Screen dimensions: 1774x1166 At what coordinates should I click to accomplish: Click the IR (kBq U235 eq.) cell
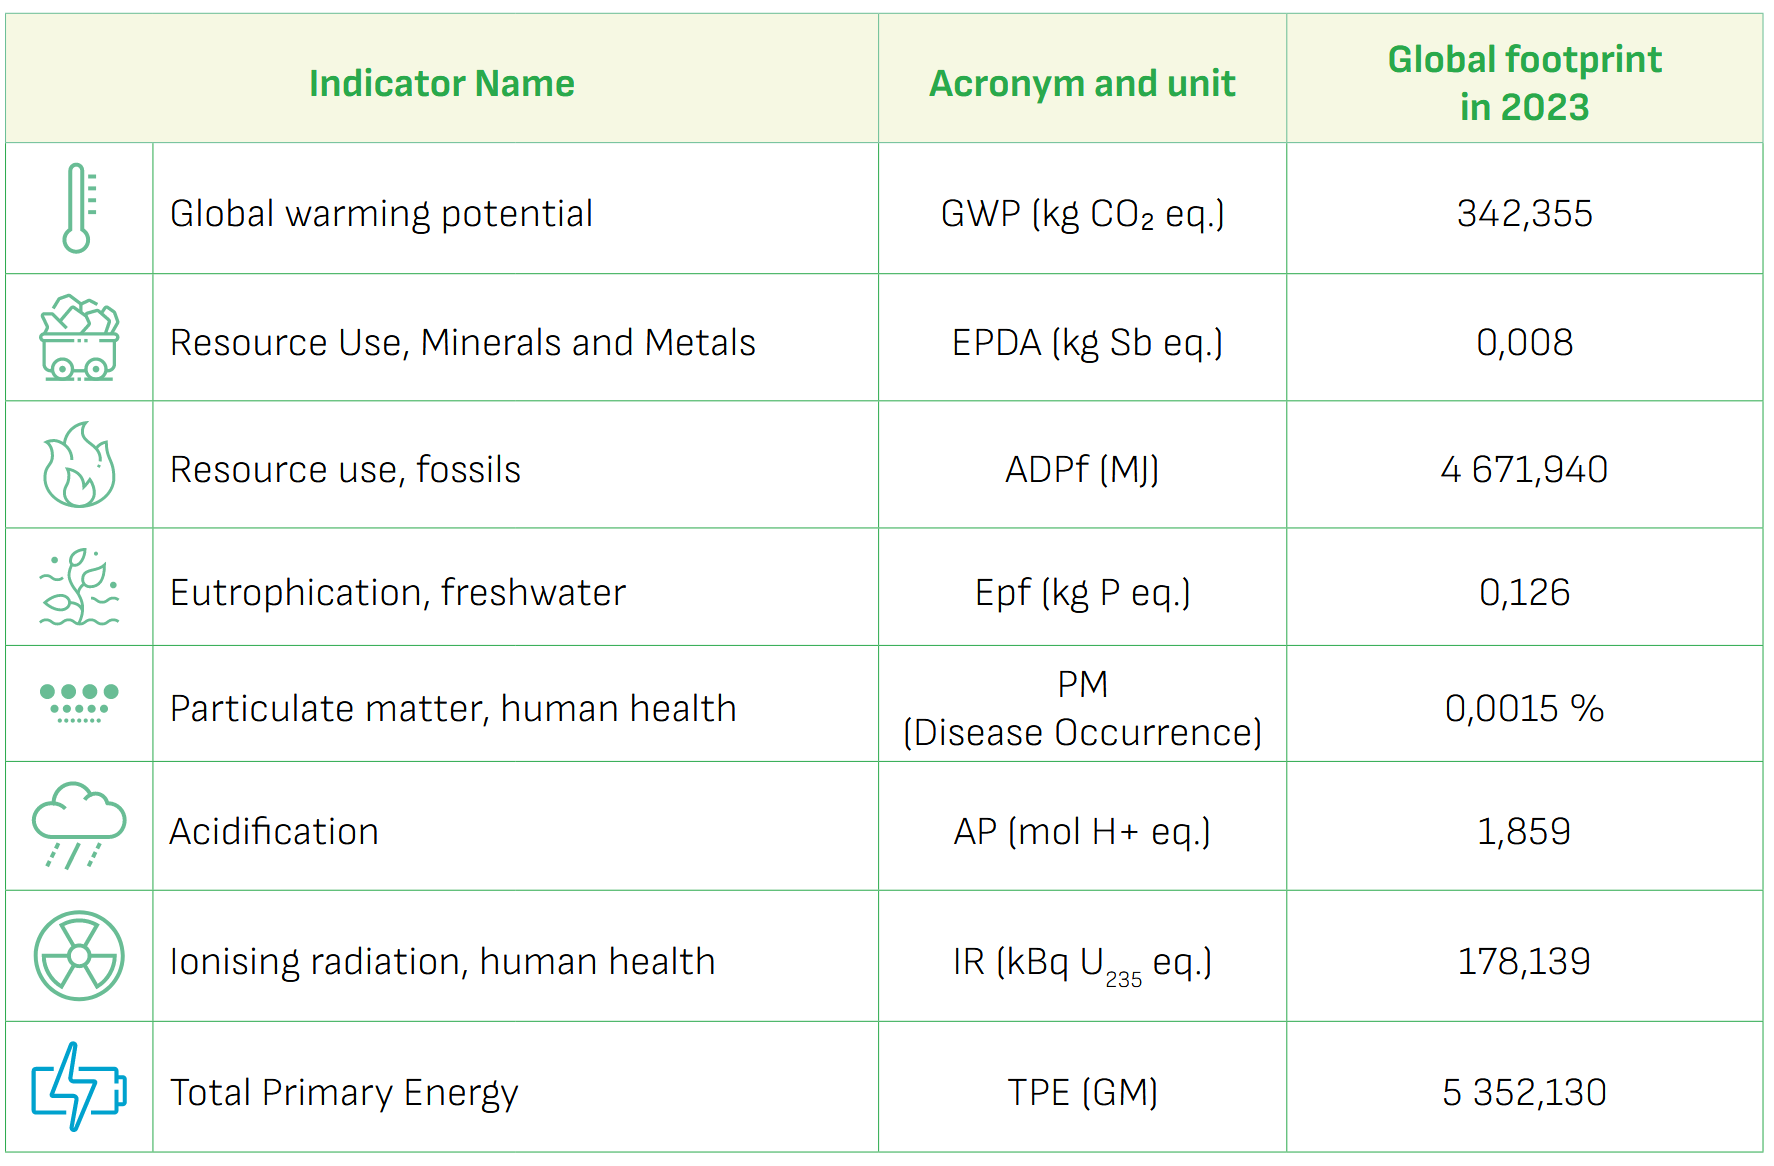point(1082,963)
